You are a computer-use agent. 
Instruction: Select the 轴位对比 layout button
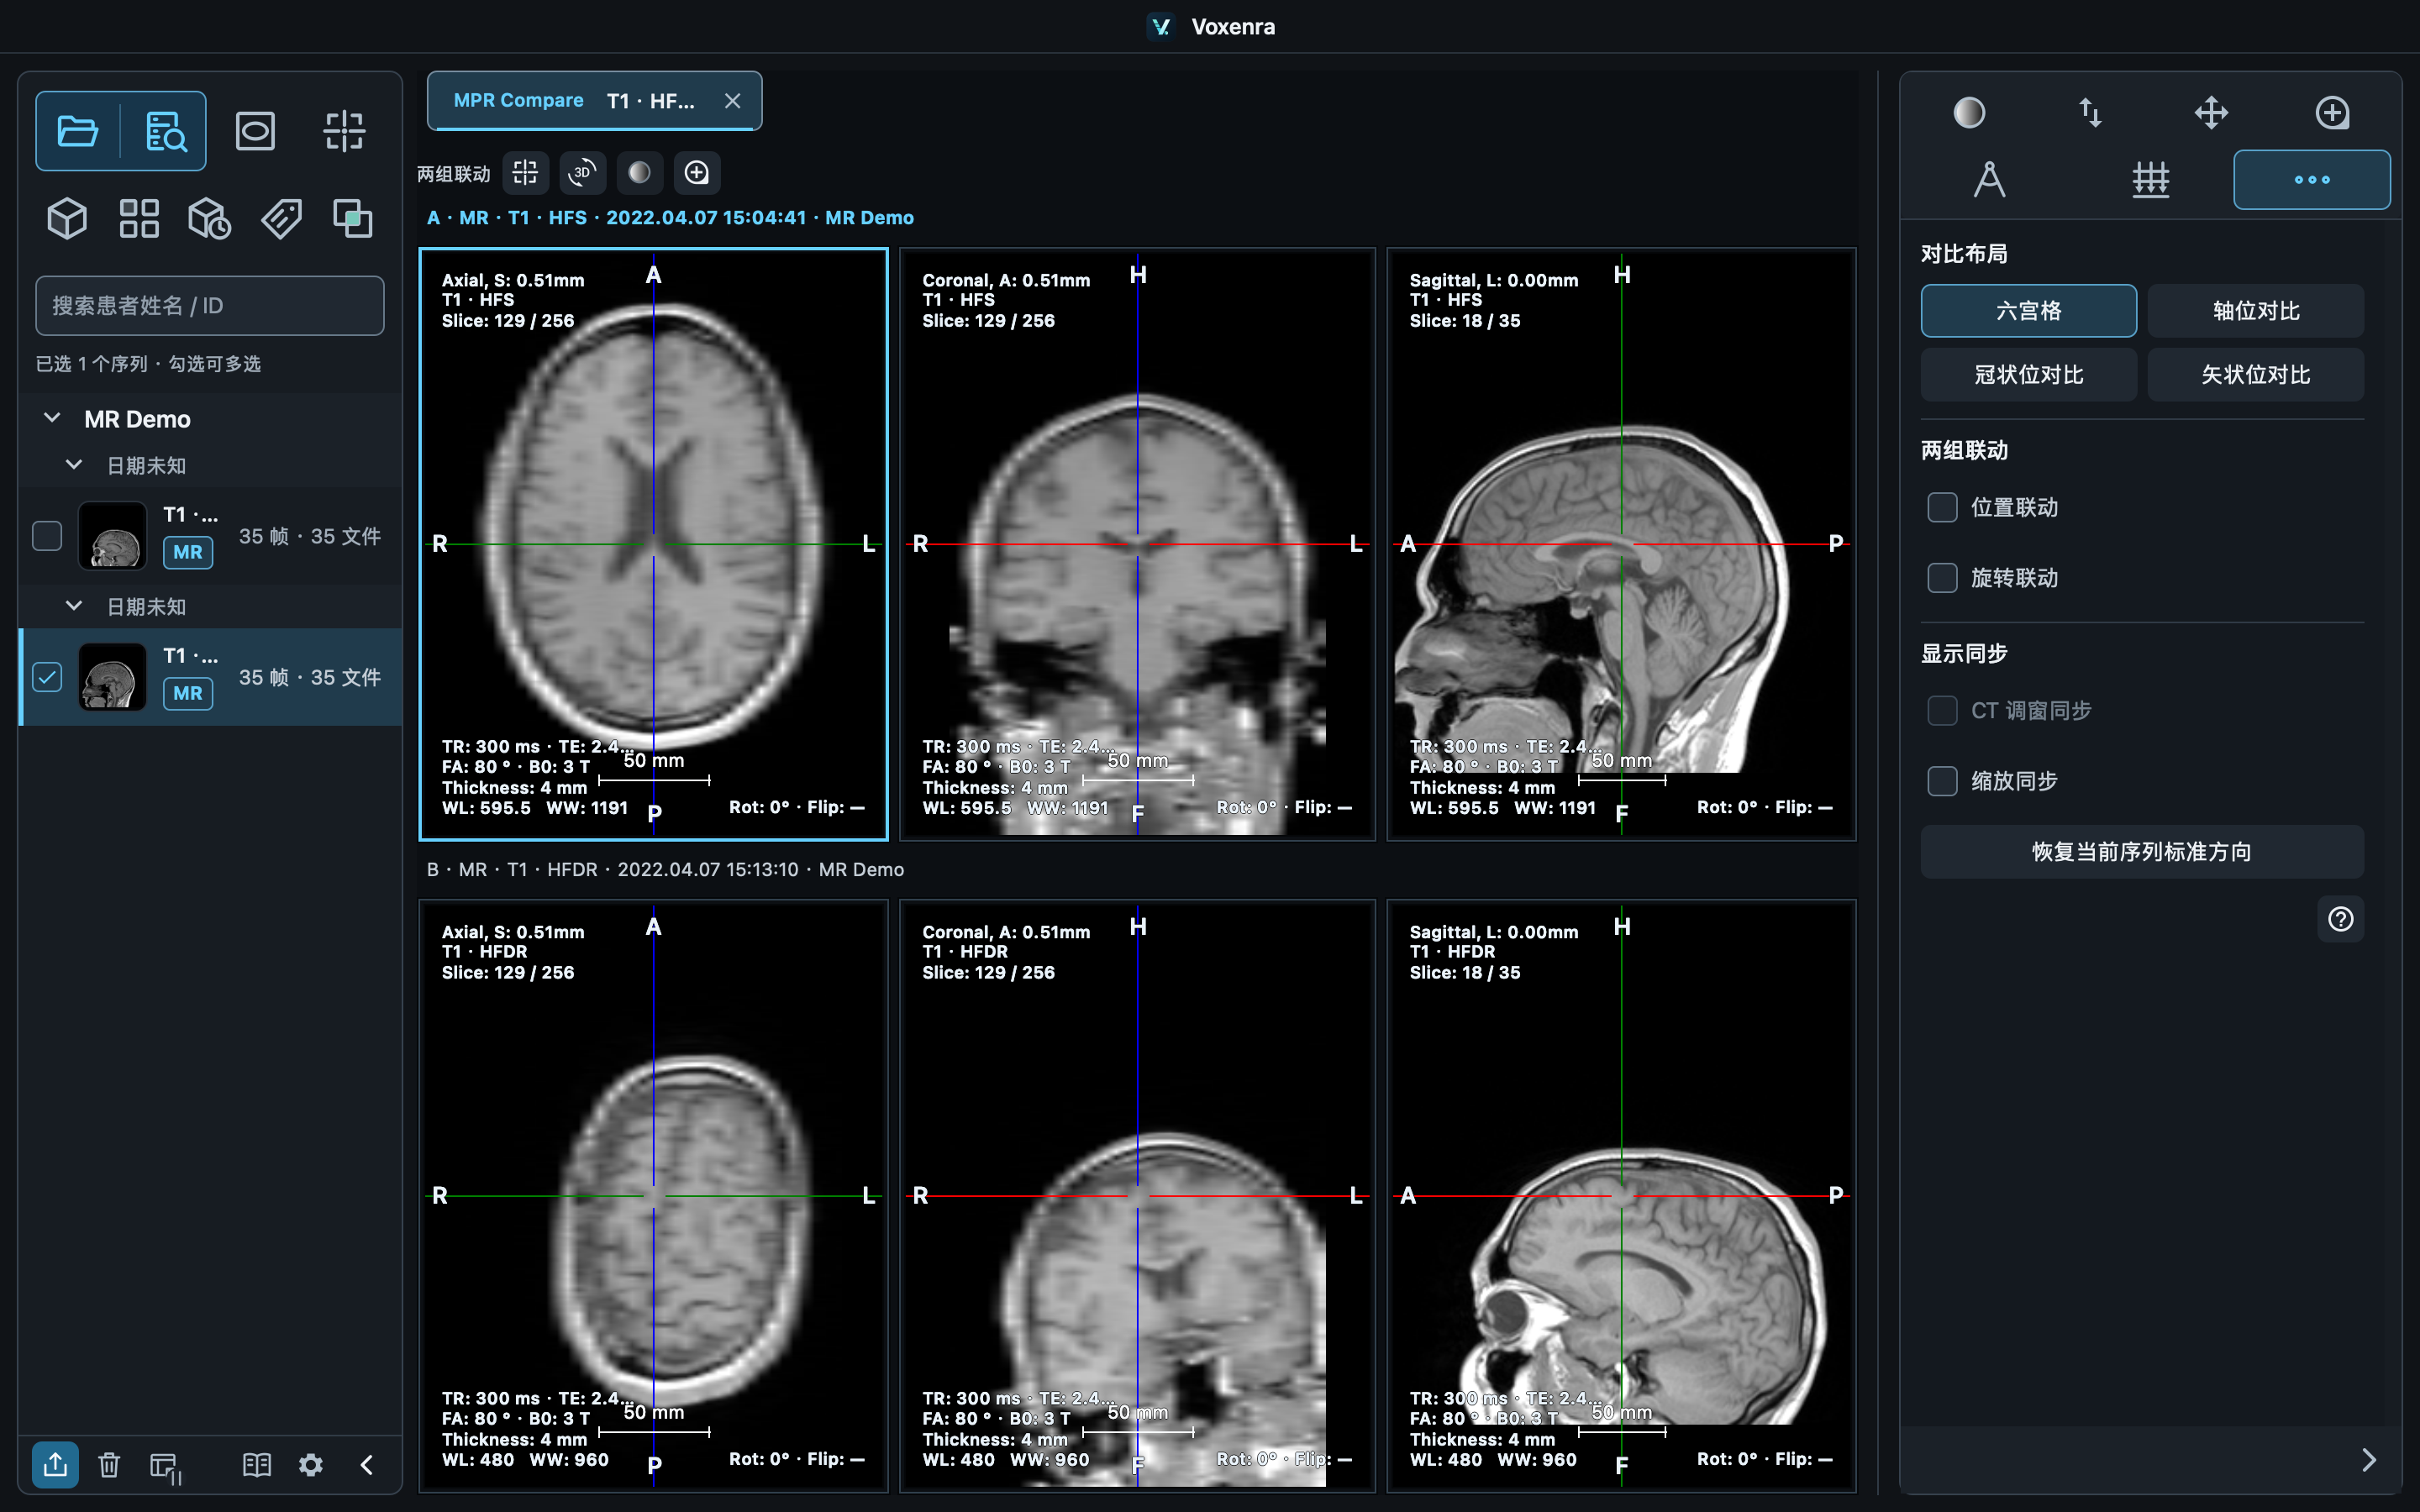point(2255,311)
